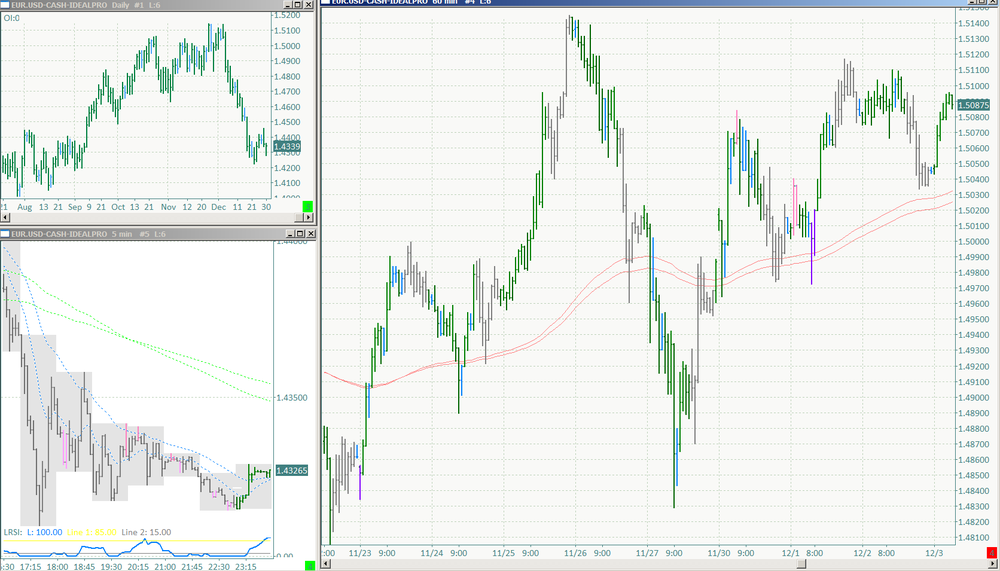Click the 11/30 date label on 60 min chart

coord(719,553)
